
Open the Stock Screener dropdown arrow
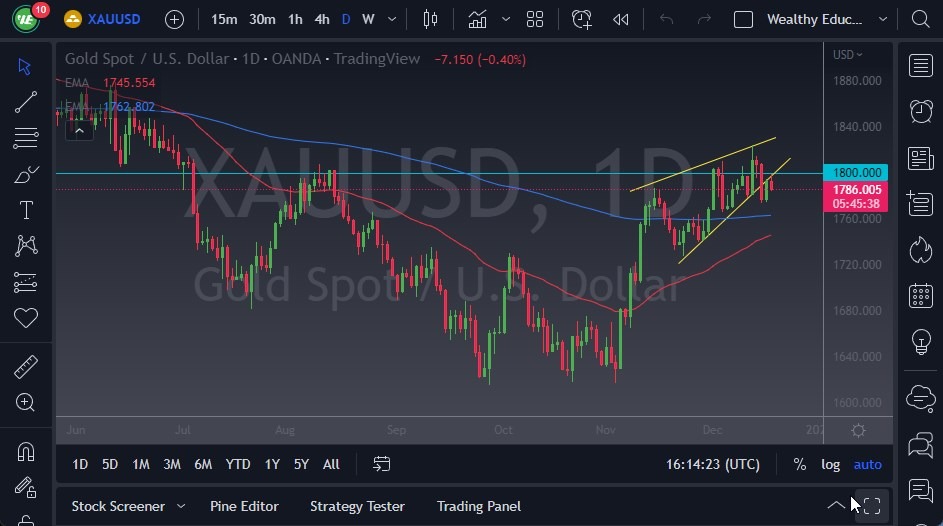pyautogui.click(x=181, y=506)
